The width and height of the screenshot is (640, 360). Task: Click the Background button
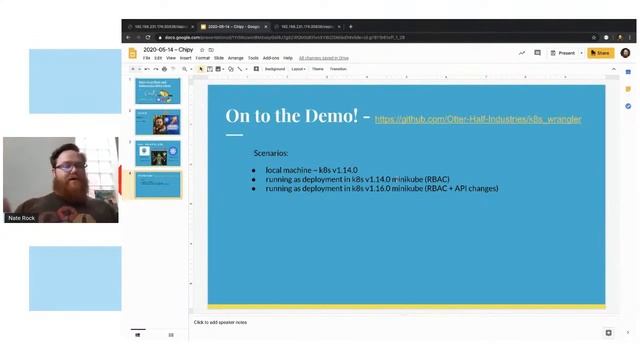275,69
